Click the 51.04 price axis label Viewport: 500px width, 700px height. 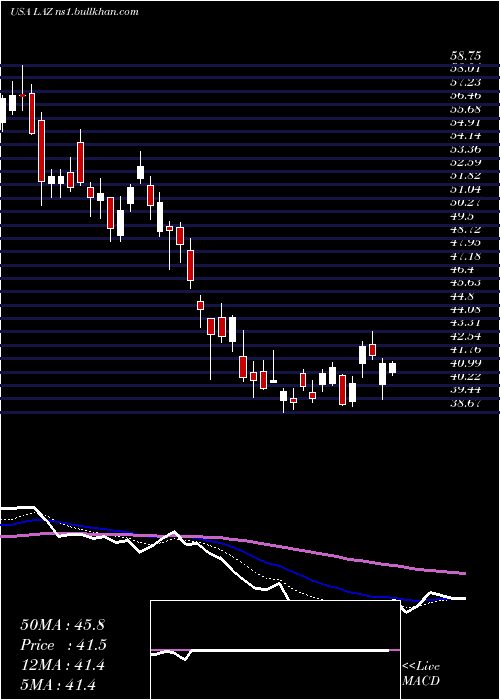point(465,189)
